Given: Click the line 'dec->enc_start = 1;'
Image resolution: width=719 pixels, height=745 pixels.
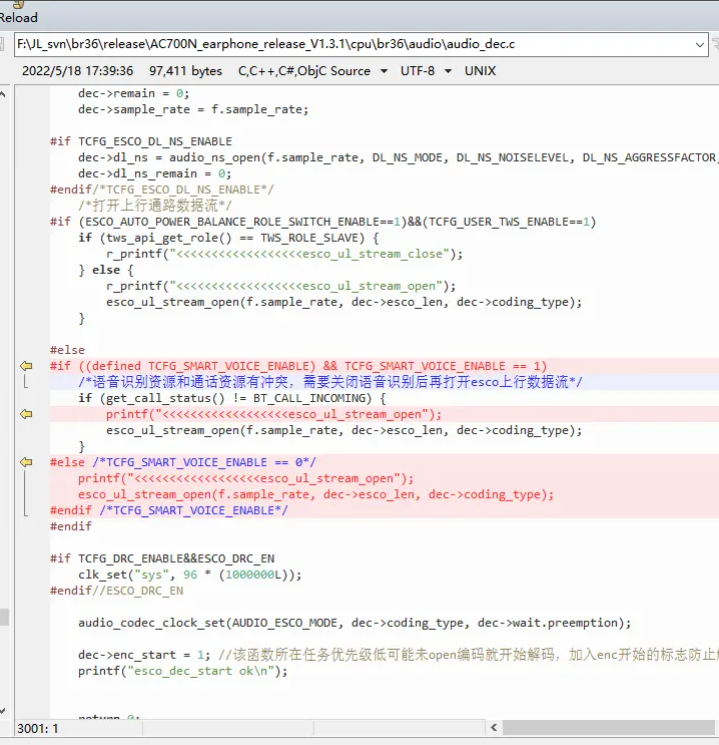Looking at the screenshot, I should click(144, 655).
